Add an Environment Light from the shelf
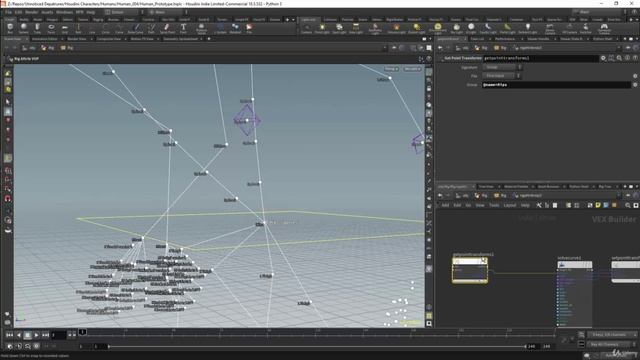The width and height of the screenshot is (640, 360). (437, 28)
